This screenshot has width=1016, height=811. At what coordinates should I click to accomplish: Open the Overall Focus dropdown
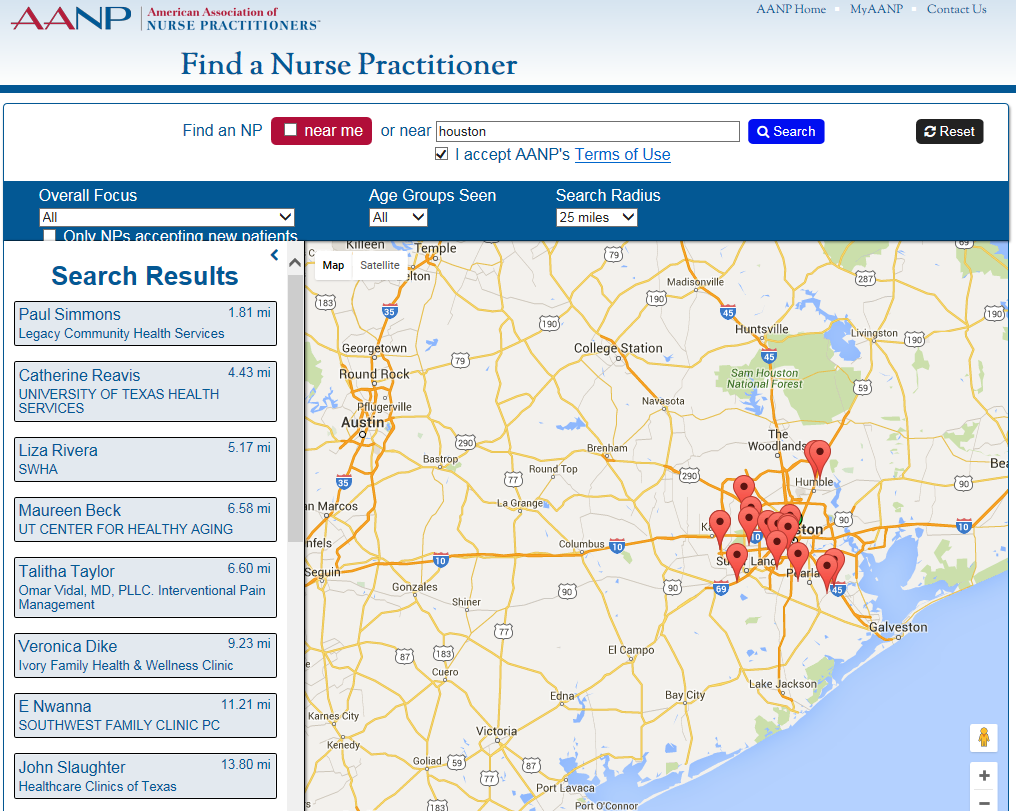[x=167, y=217]
